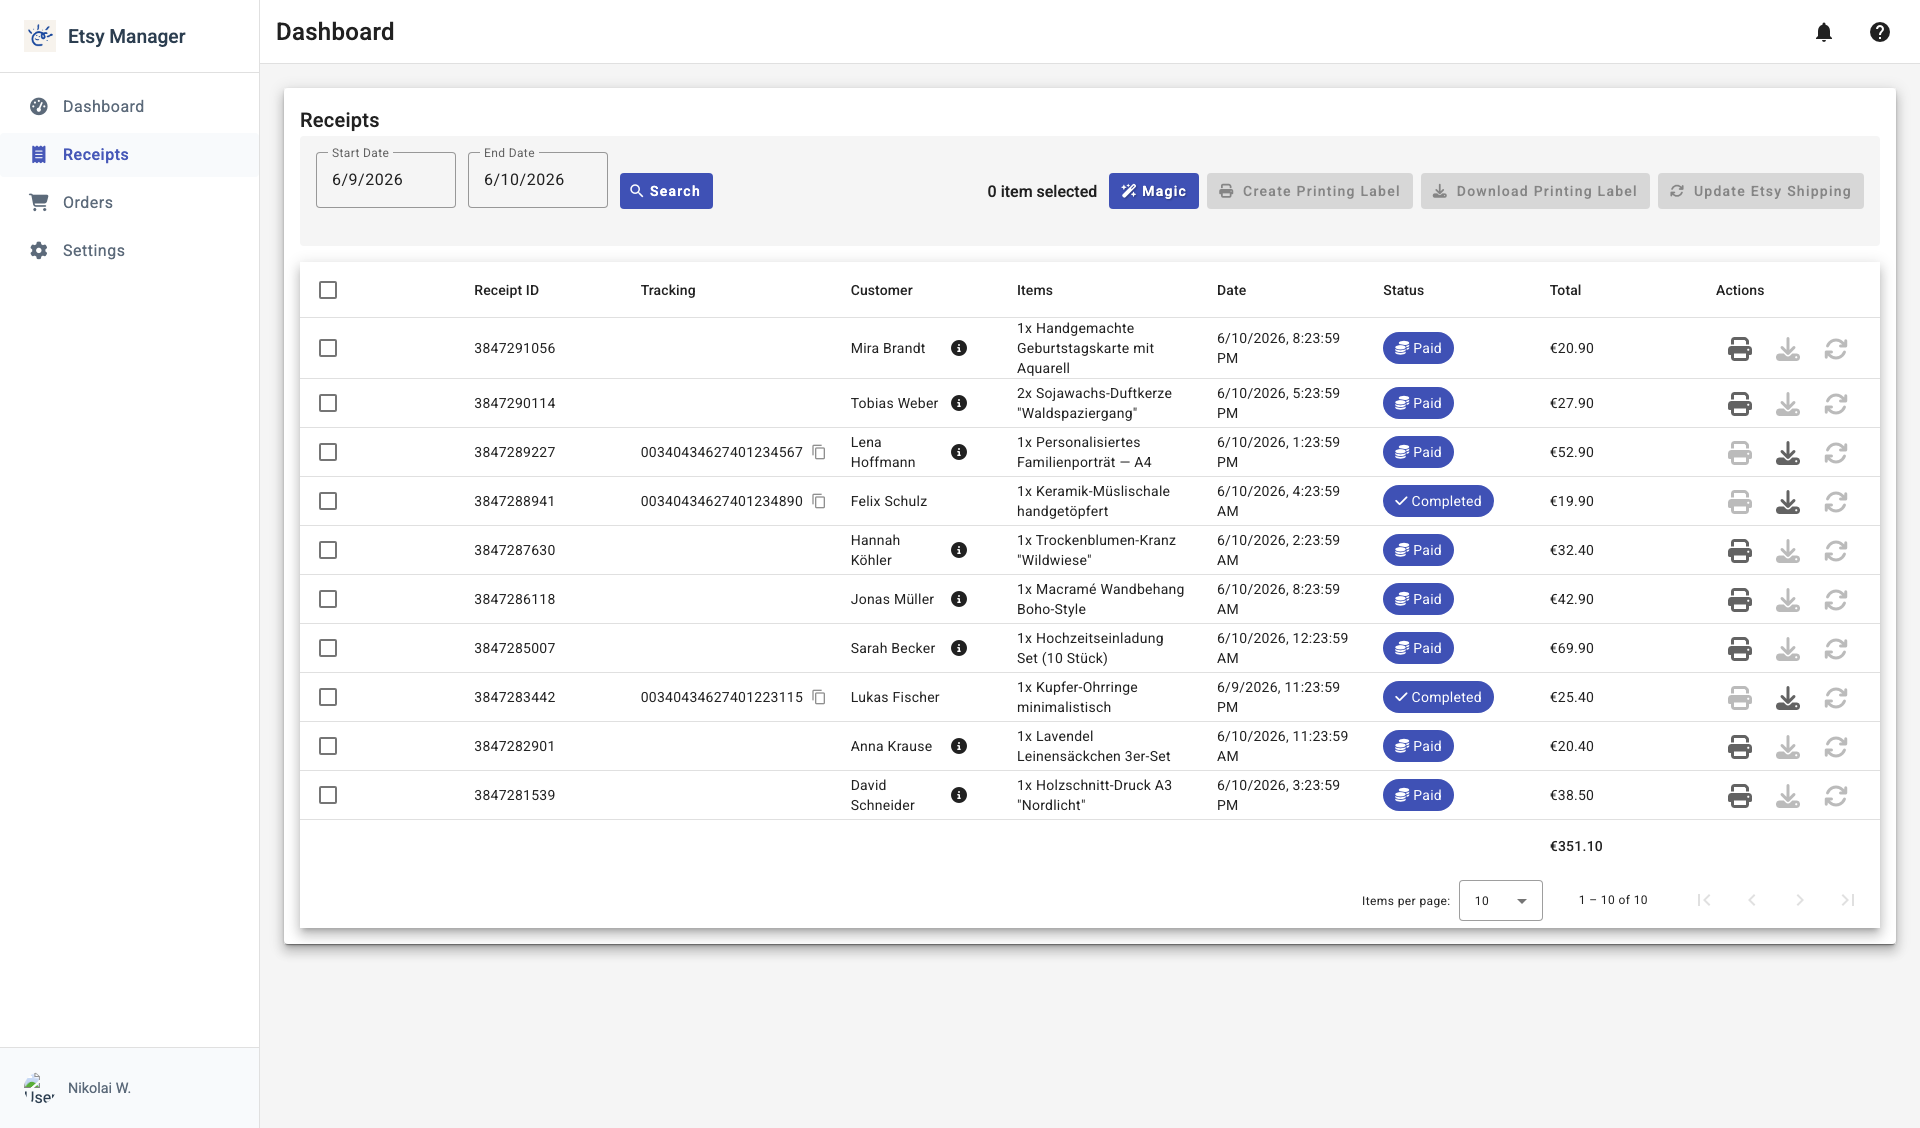This screenshot has height=1128, width=1920.
Task: Download label for receipt 3847289227
Action: coord(1788,452)
